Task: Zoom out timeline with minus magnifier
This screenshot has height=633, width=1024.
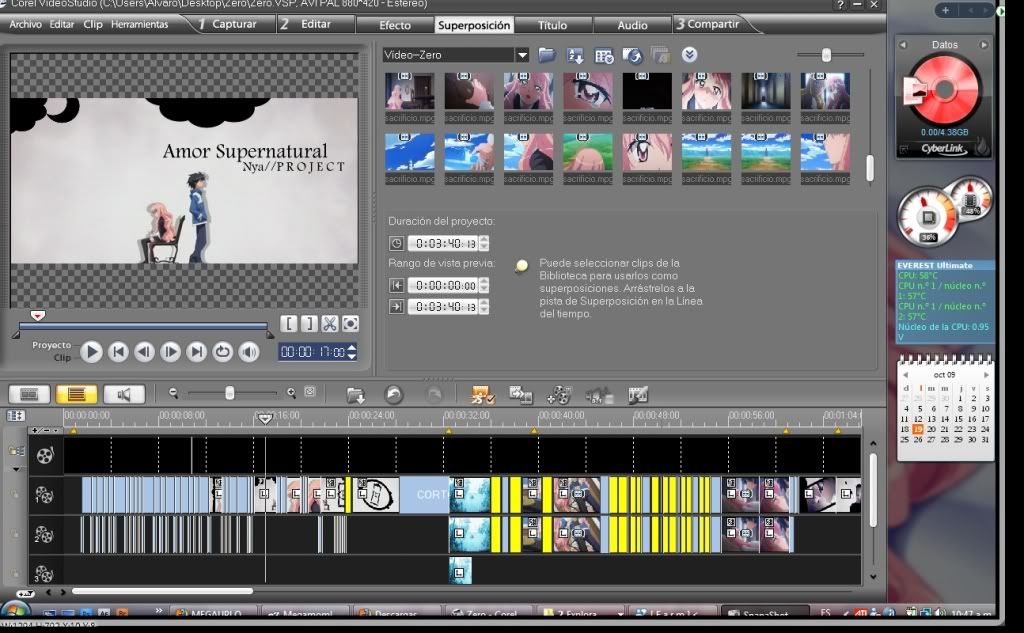Action: click(173, 393)
